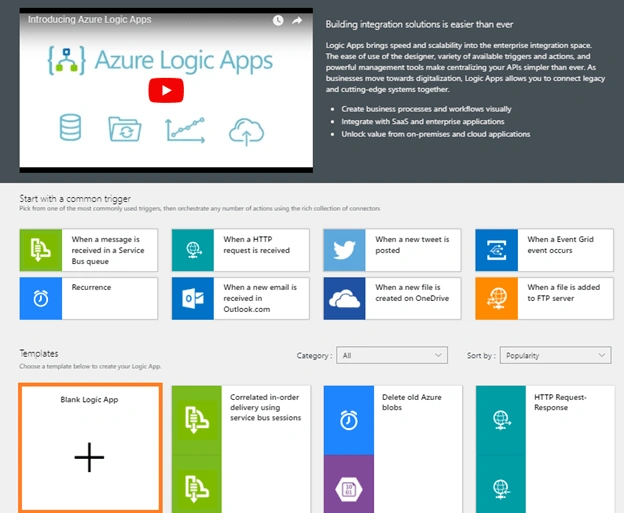Click top globe icon in HTTP Request-Response template
624x513 pixels.
[x=501, y=420]
